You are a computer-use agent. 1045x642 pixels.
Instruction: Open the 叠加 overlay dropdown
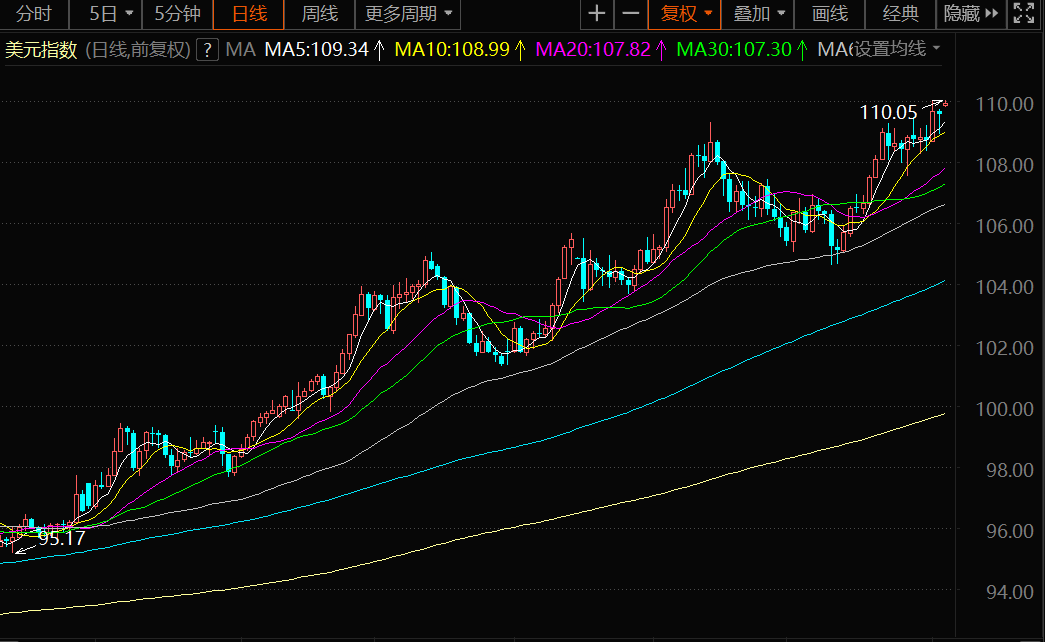coord(758,13)
